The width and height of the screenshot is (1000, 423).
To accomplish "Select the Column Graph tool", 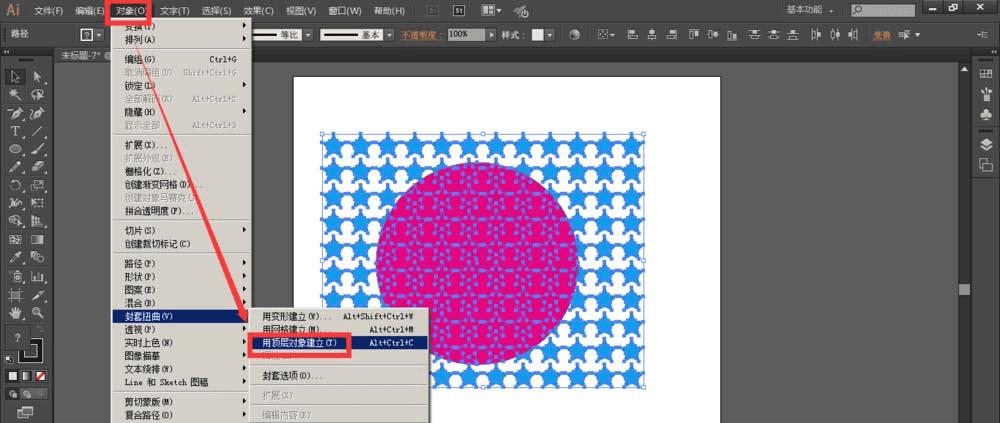I will click(38, 276).
